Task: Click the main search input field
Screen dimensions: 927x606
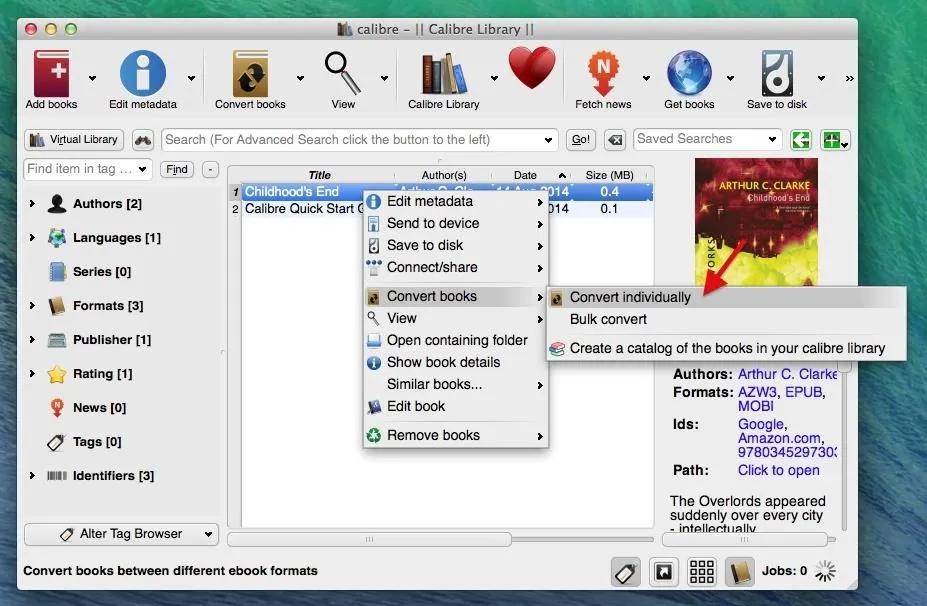Action: coord(359,140)
